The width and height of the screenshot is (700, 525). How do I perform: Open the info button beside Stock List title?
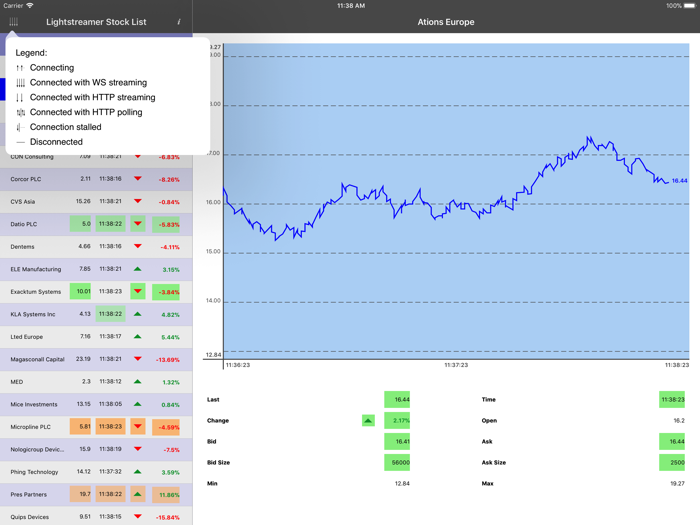point(179,22)
